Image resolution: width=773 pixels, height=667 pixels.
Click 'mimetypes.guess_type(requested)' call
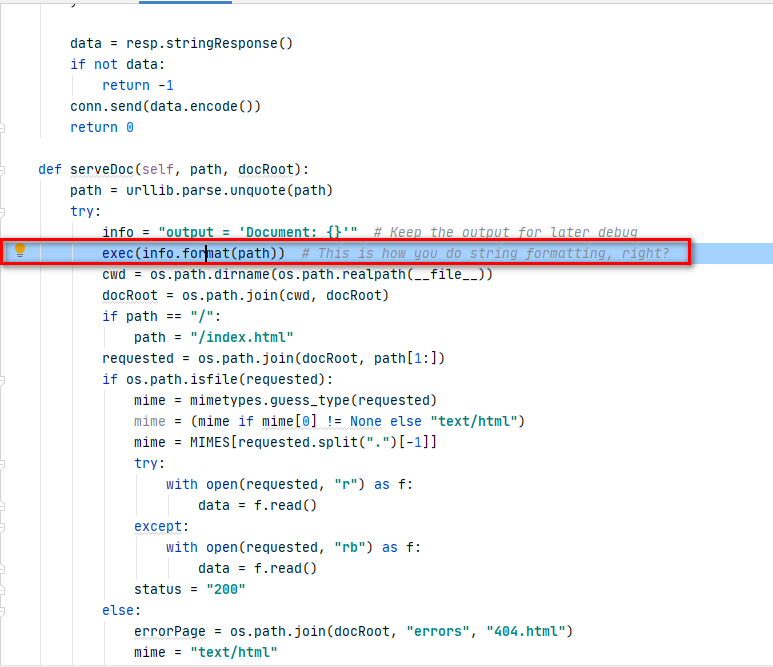pos(314,400)
